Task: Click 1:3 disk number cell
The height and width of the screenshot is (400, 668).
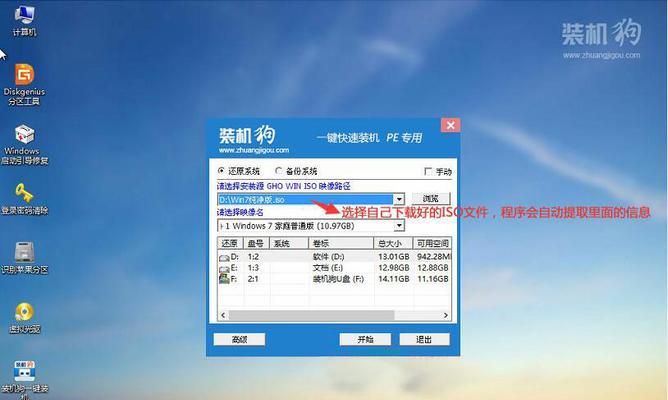Action: [253, 268]
